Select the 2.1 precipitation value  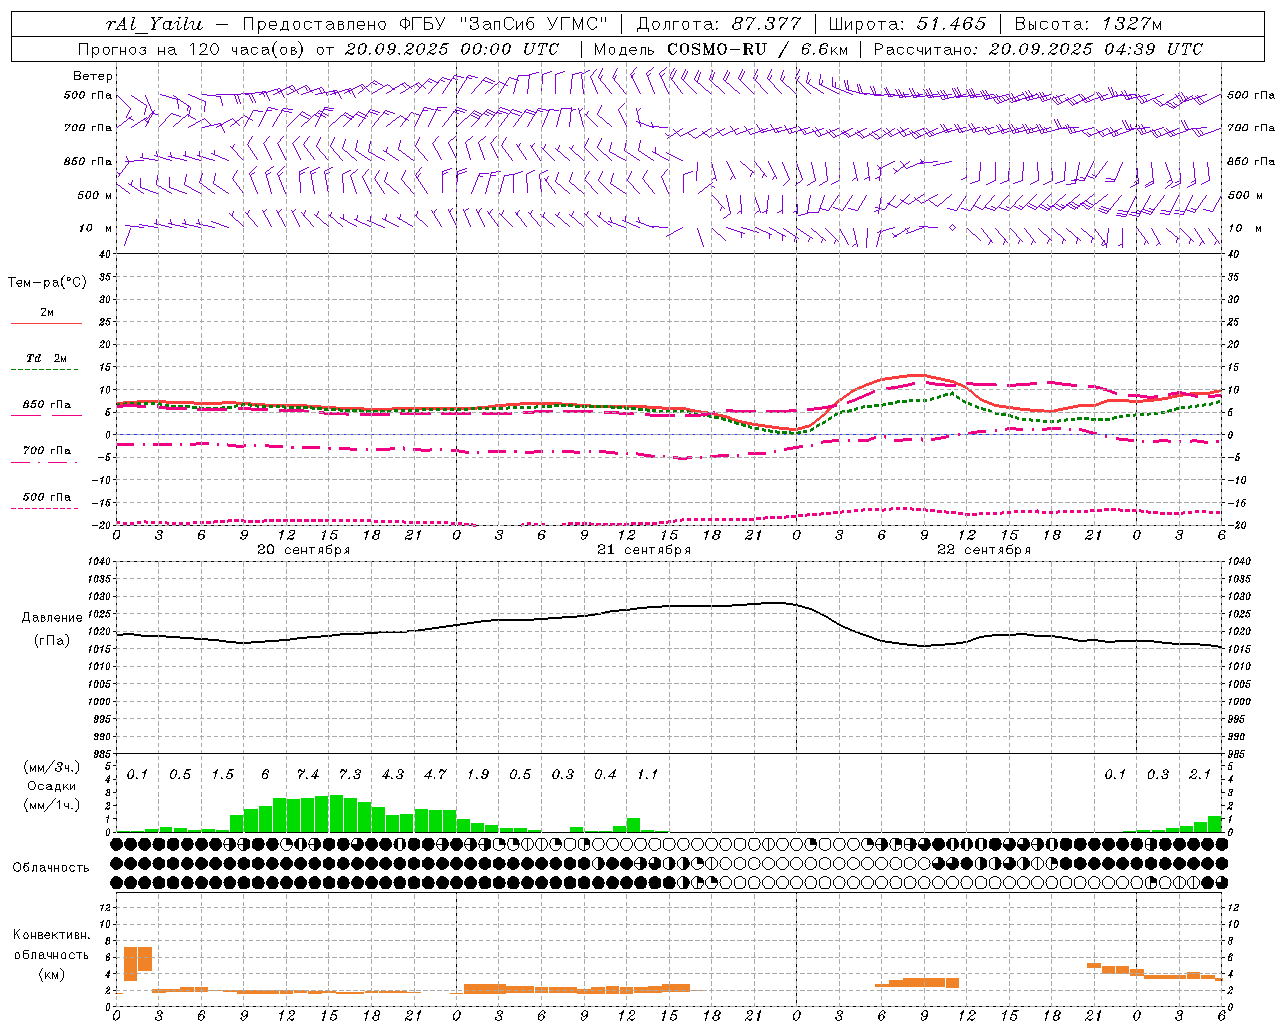(x=1200, y=774)
